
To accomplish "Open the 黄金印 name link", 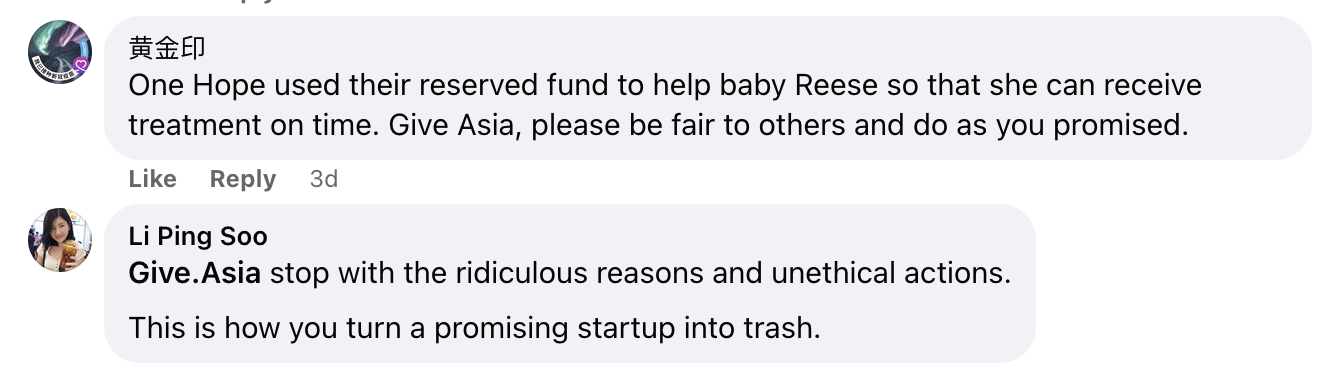I will 167,47.
